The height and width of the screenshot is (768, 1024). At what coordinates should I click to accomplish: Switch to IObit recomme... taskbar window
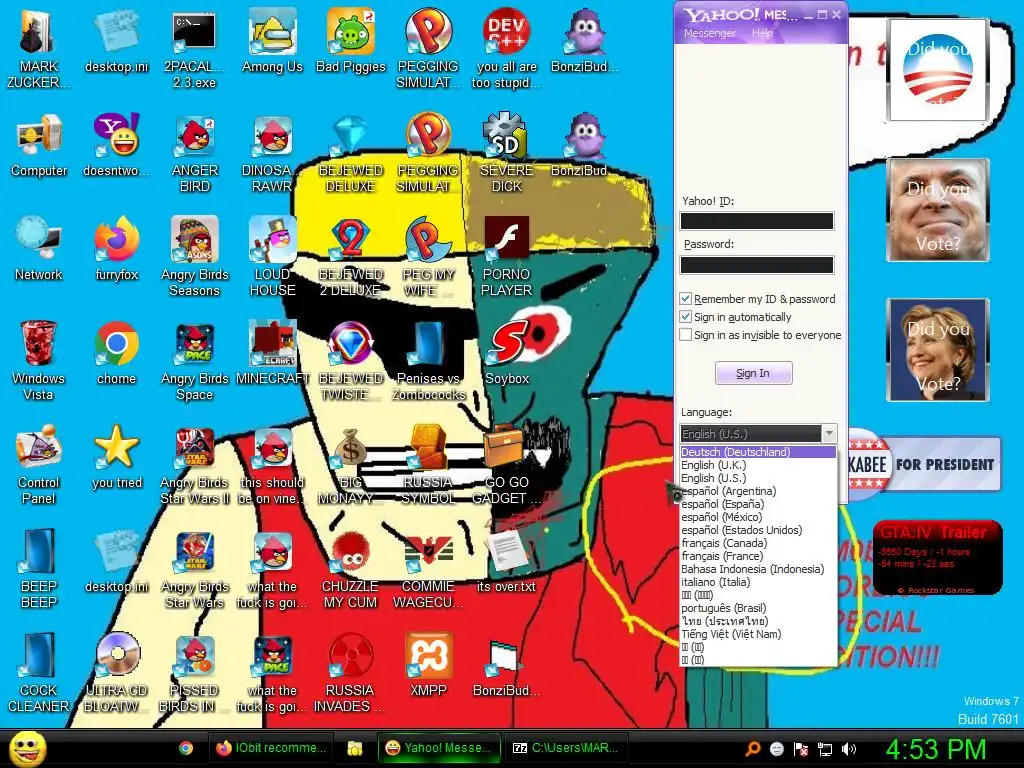coord(270,748)
